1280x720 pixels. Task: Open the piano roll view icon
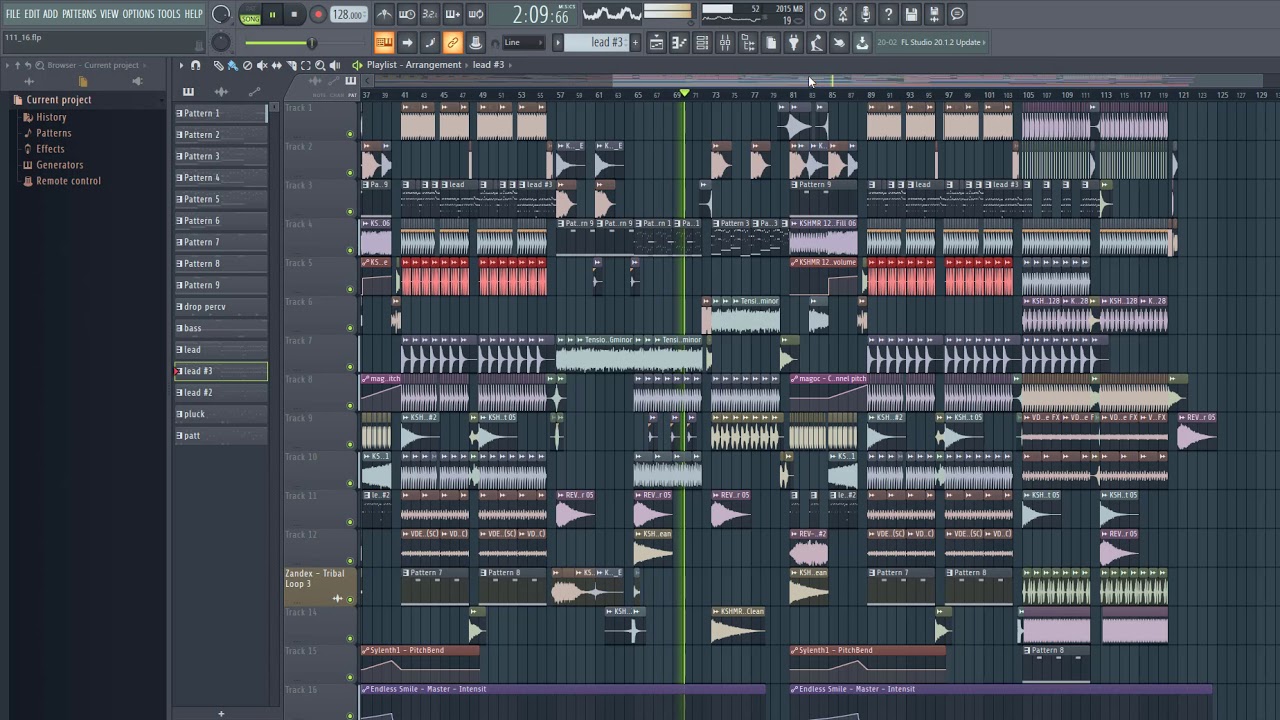point(679,42)
